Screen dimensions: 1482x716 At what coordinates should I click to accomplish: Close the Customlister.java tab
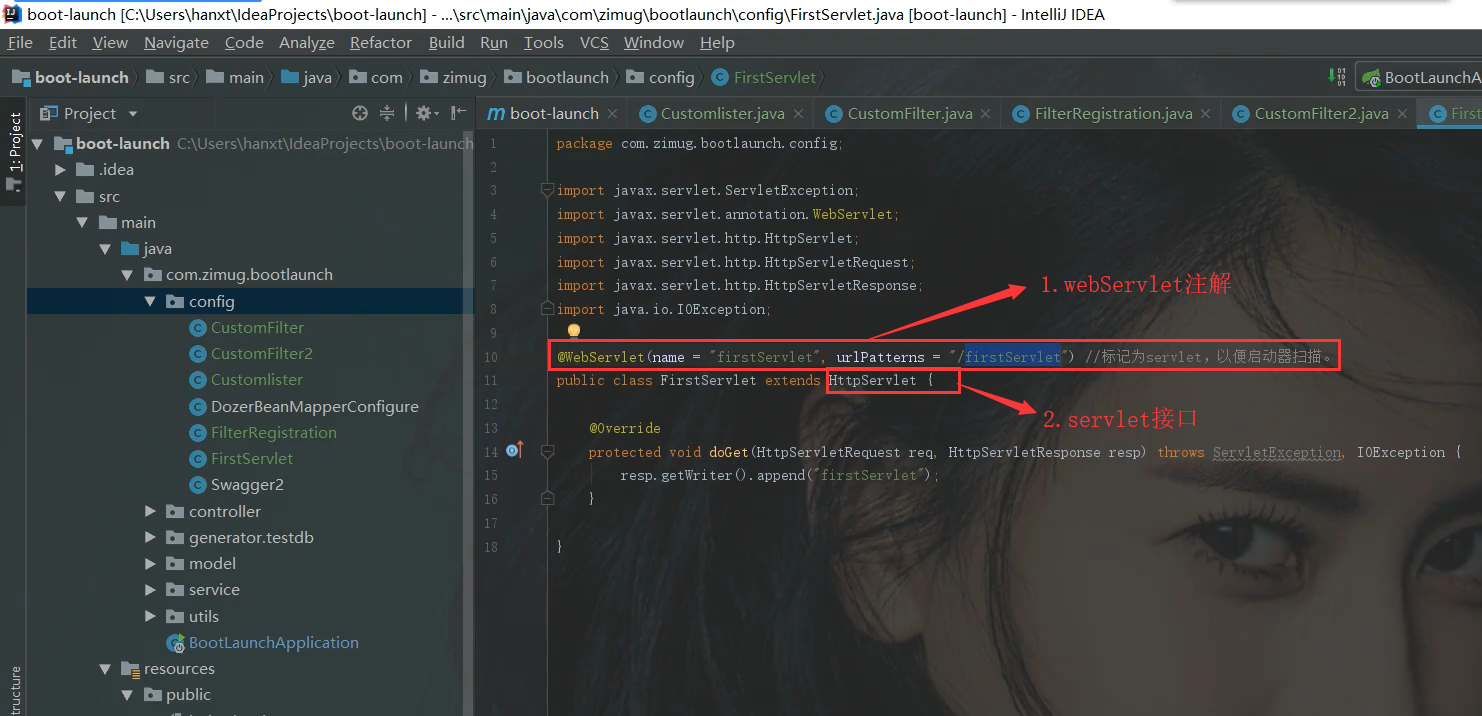800,114
